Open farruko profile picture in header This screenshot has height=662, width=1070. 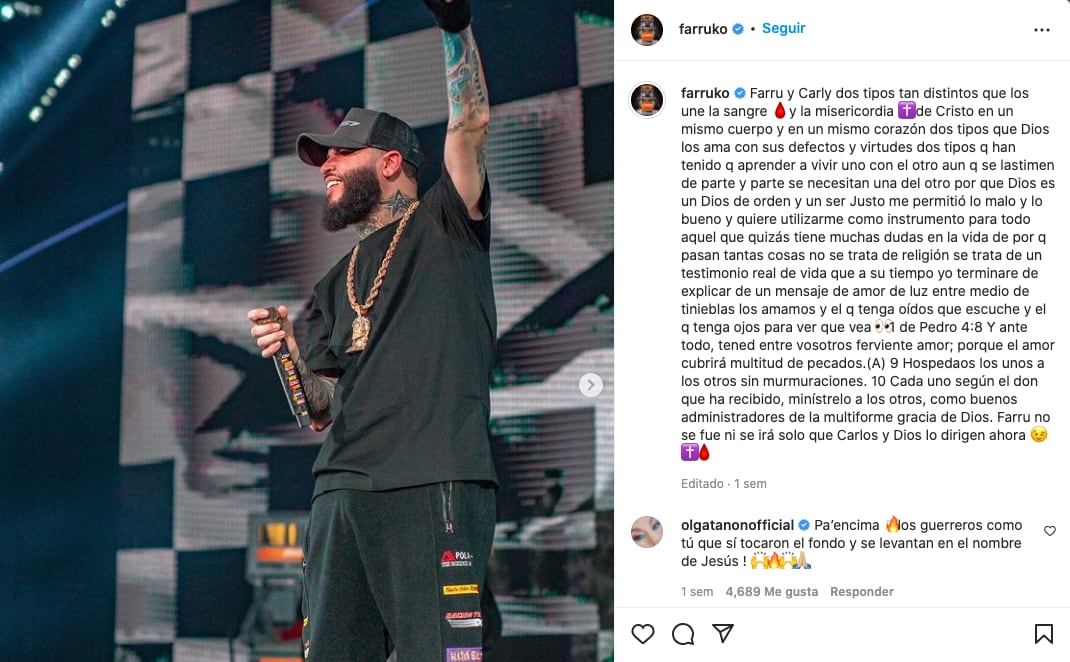(x=646, y=29)
